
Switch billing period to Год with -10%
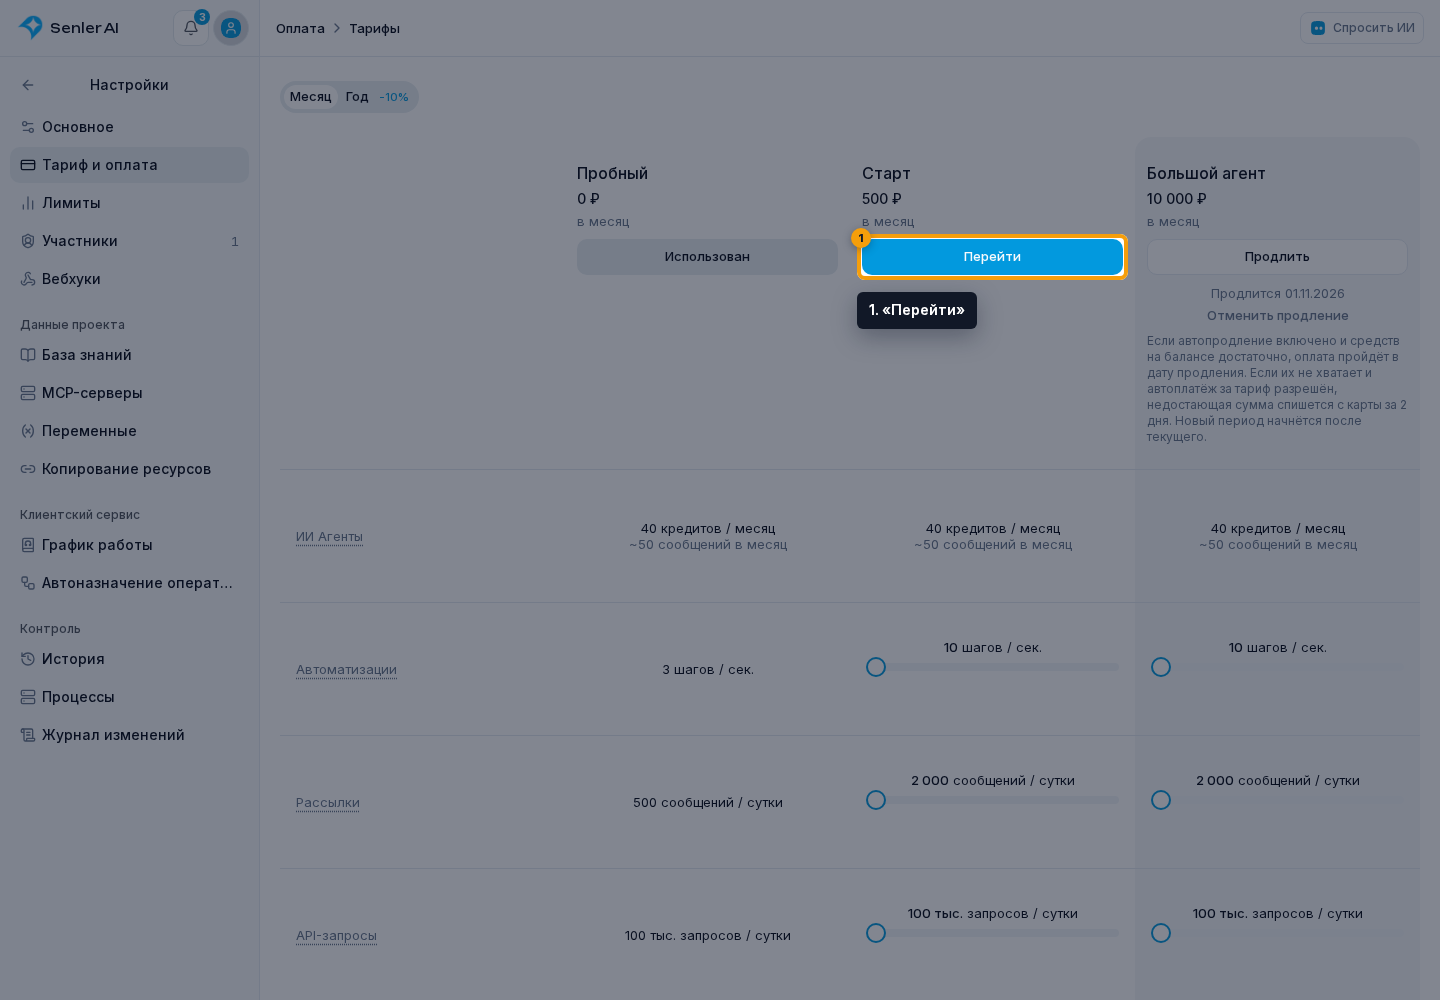coord(377,97)
